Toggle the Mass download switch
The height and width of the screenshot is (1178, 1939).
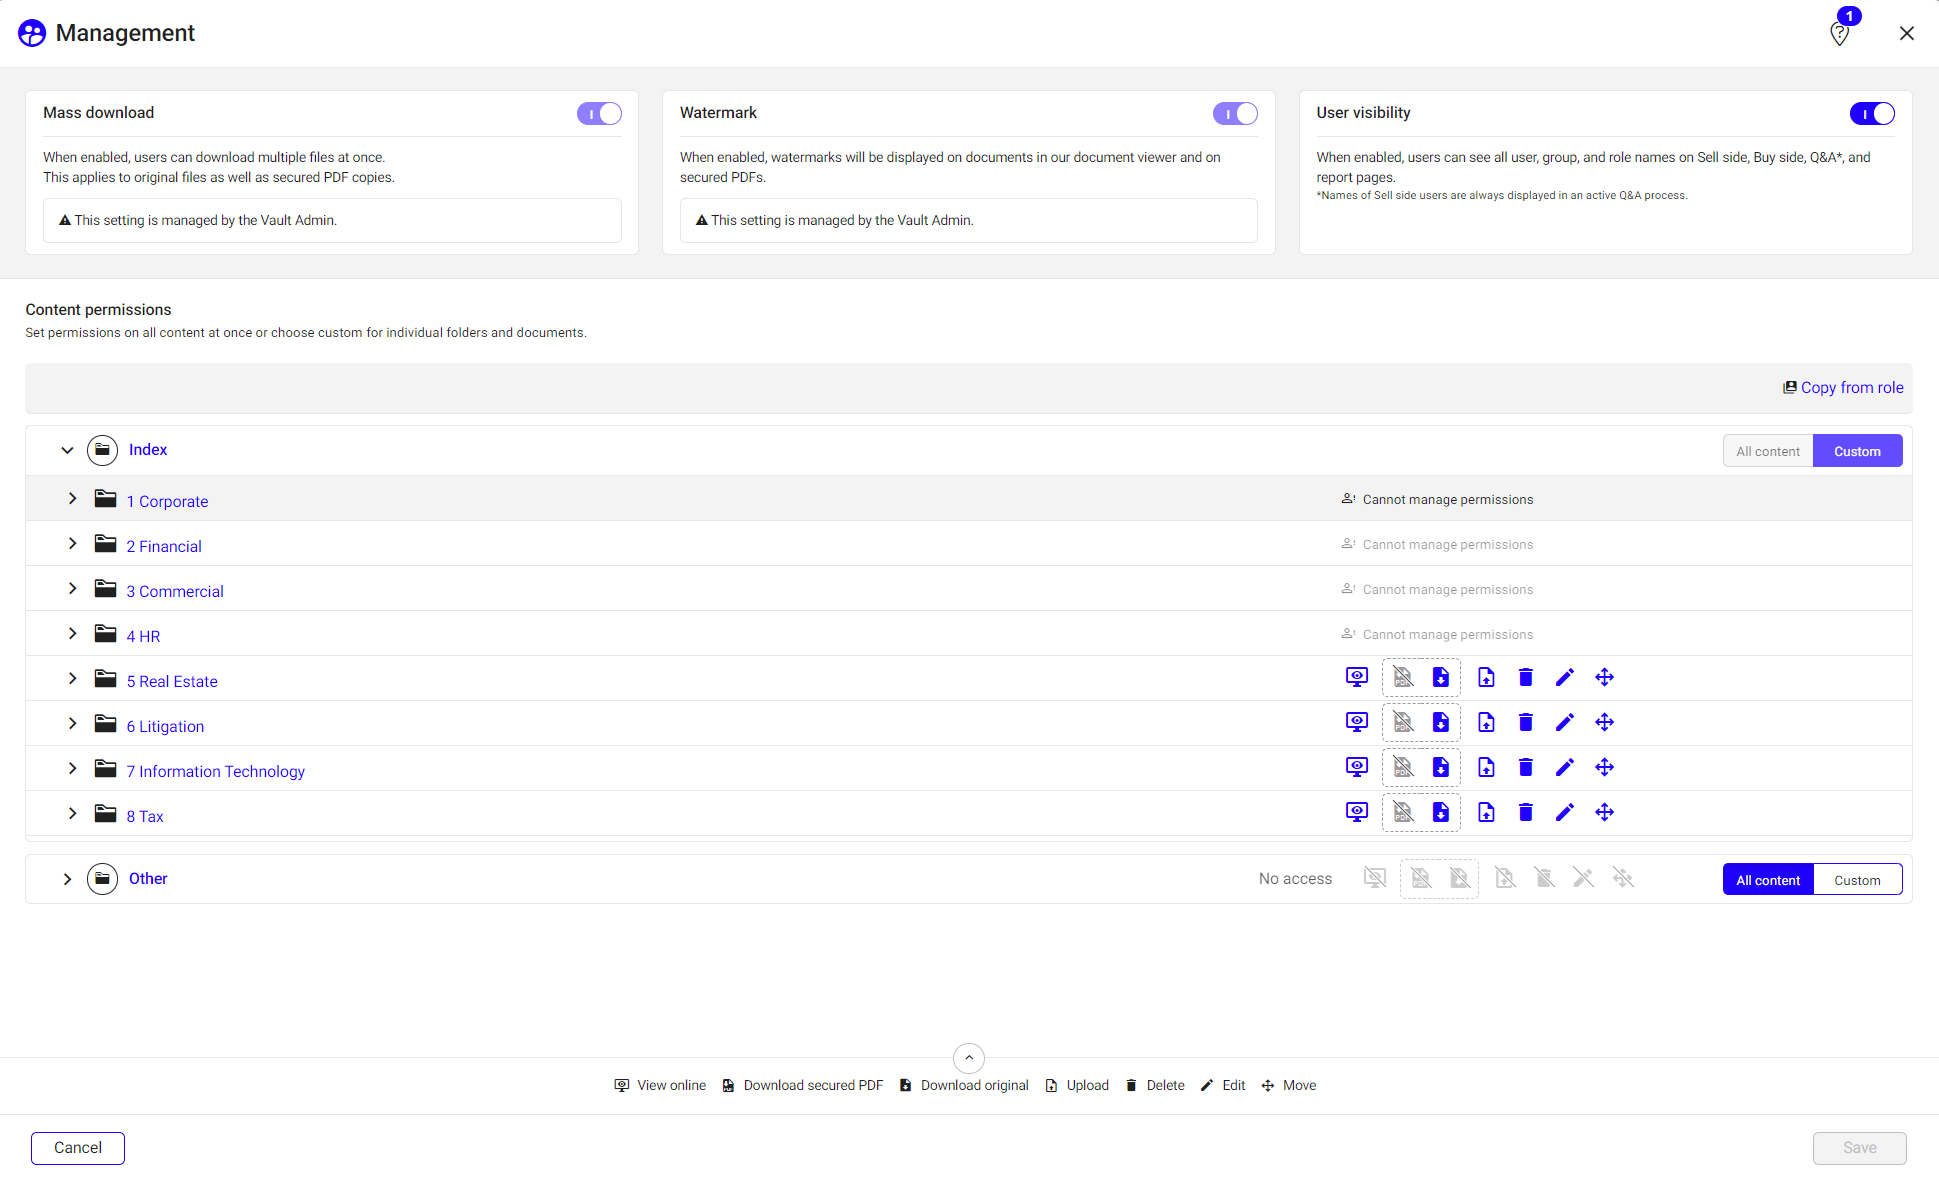[x=599, y=113]
